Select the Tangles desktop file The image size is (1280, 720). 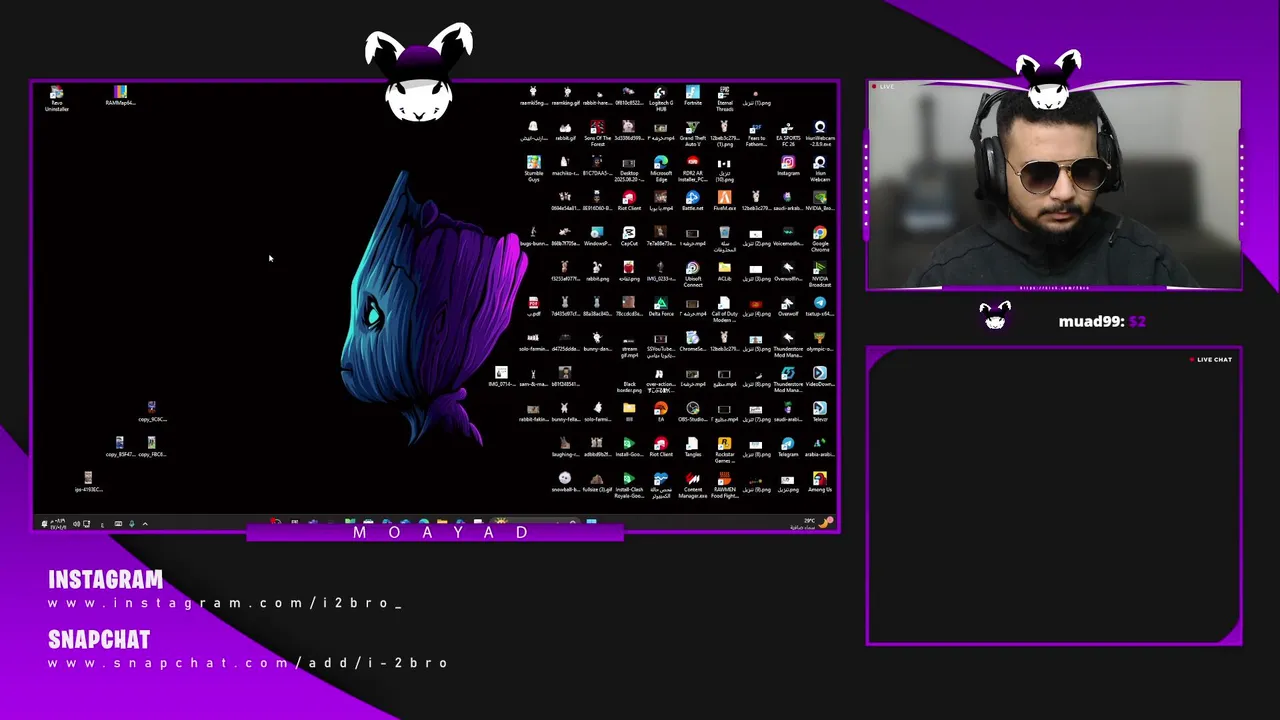click(x=693, y=446)
